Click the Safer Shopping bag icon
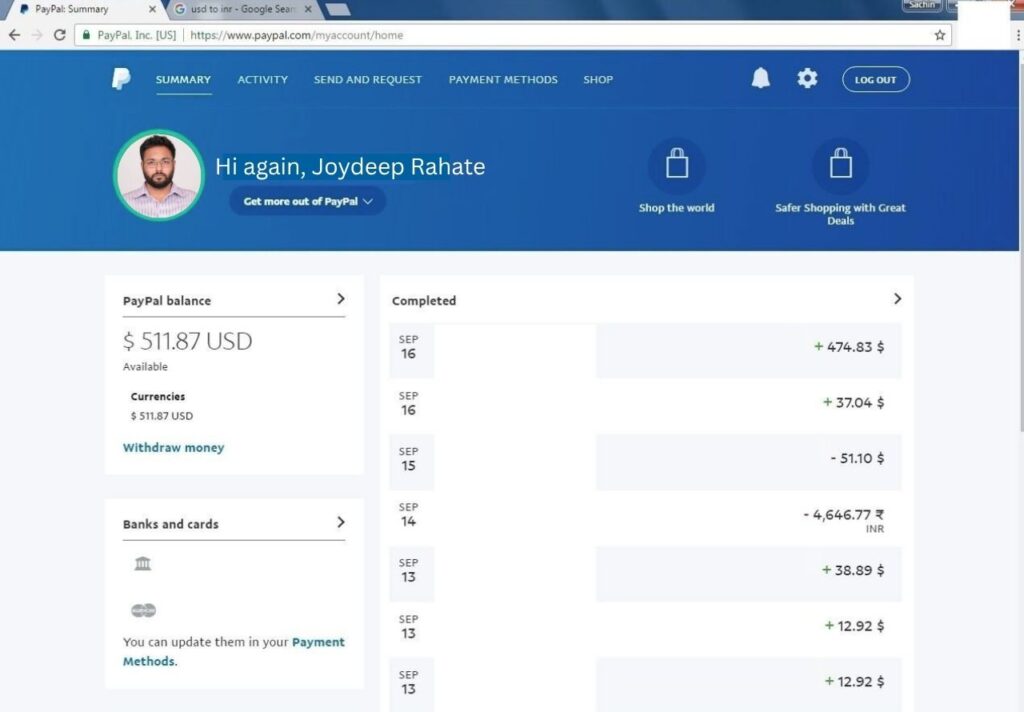Screen dimensions: 1024x712 tap(840, 165)
